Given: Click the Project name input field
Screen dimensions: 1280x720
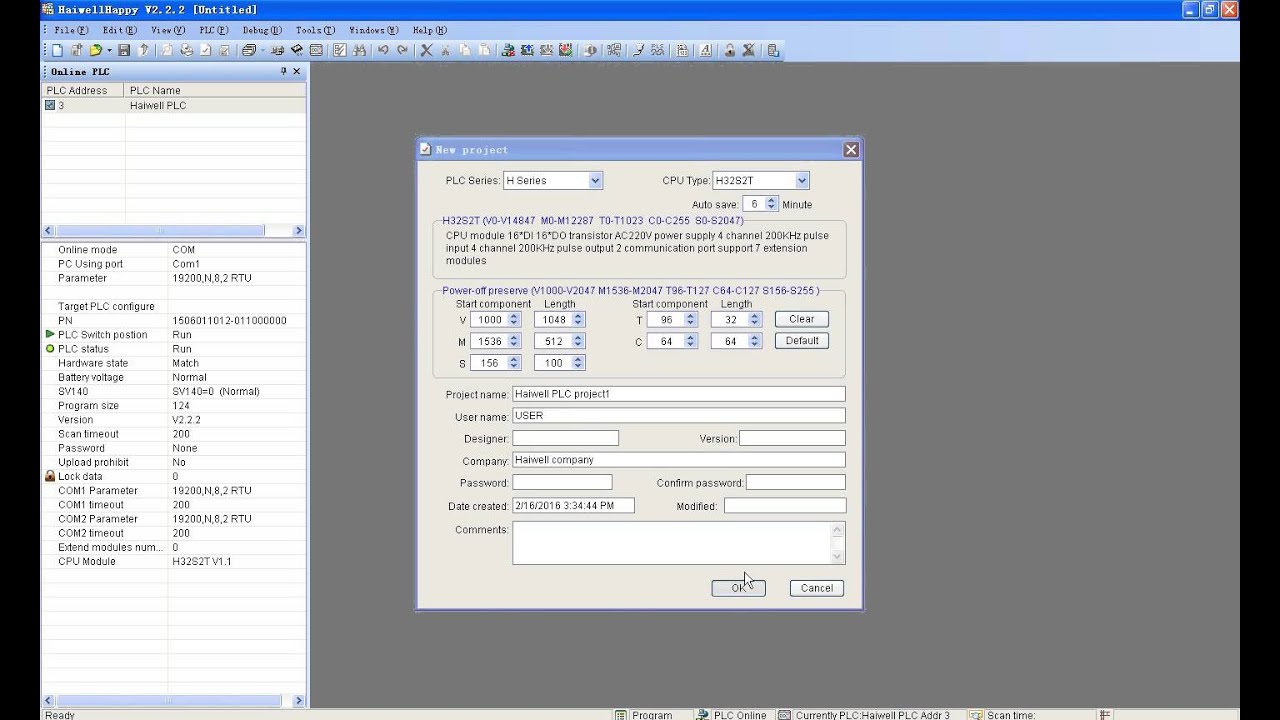Looking at the screenshot, I should pos(679,394).
